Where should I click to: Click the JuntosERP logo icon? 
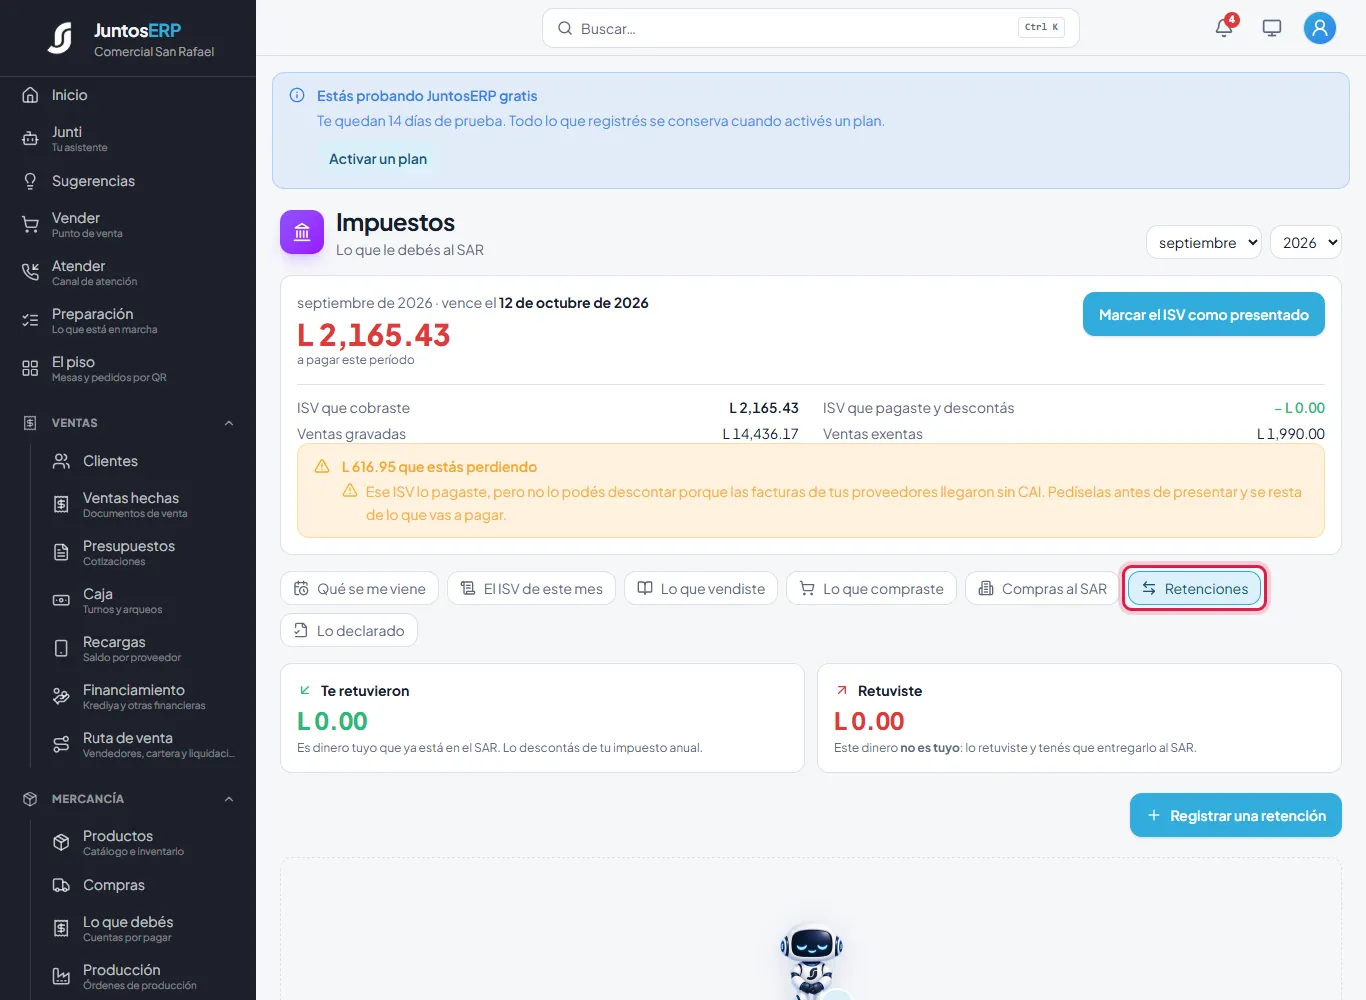[x=60, y=39]
